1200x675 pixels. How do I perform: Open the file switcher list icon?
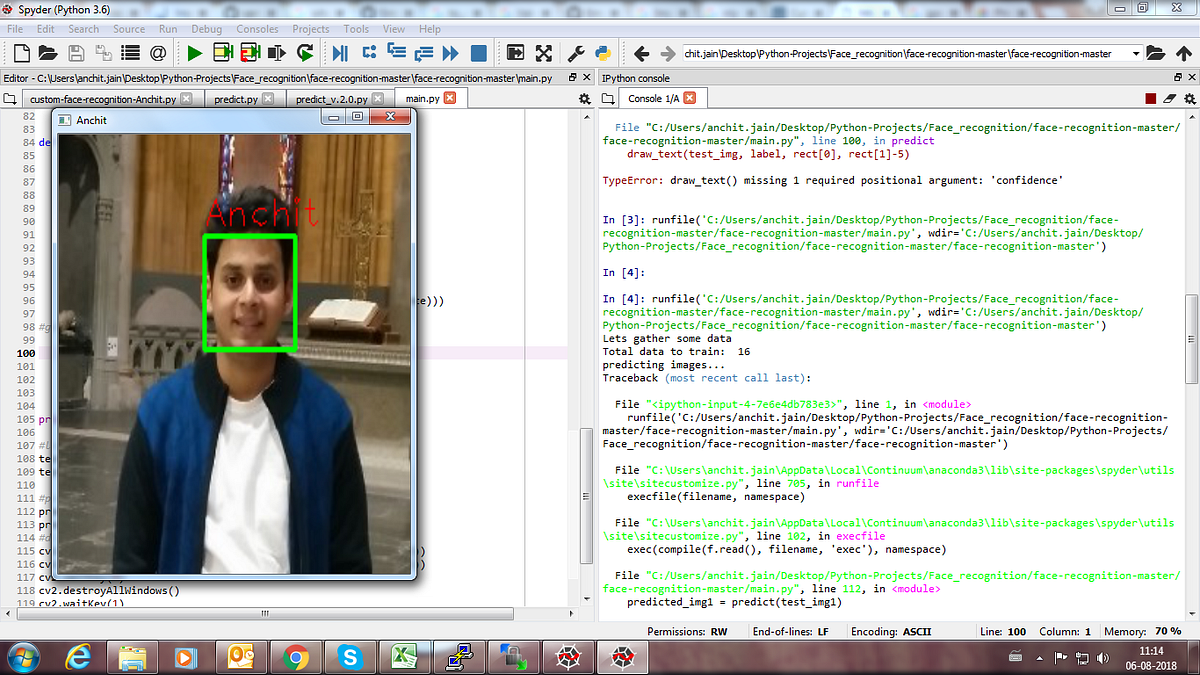pos(131,54)
